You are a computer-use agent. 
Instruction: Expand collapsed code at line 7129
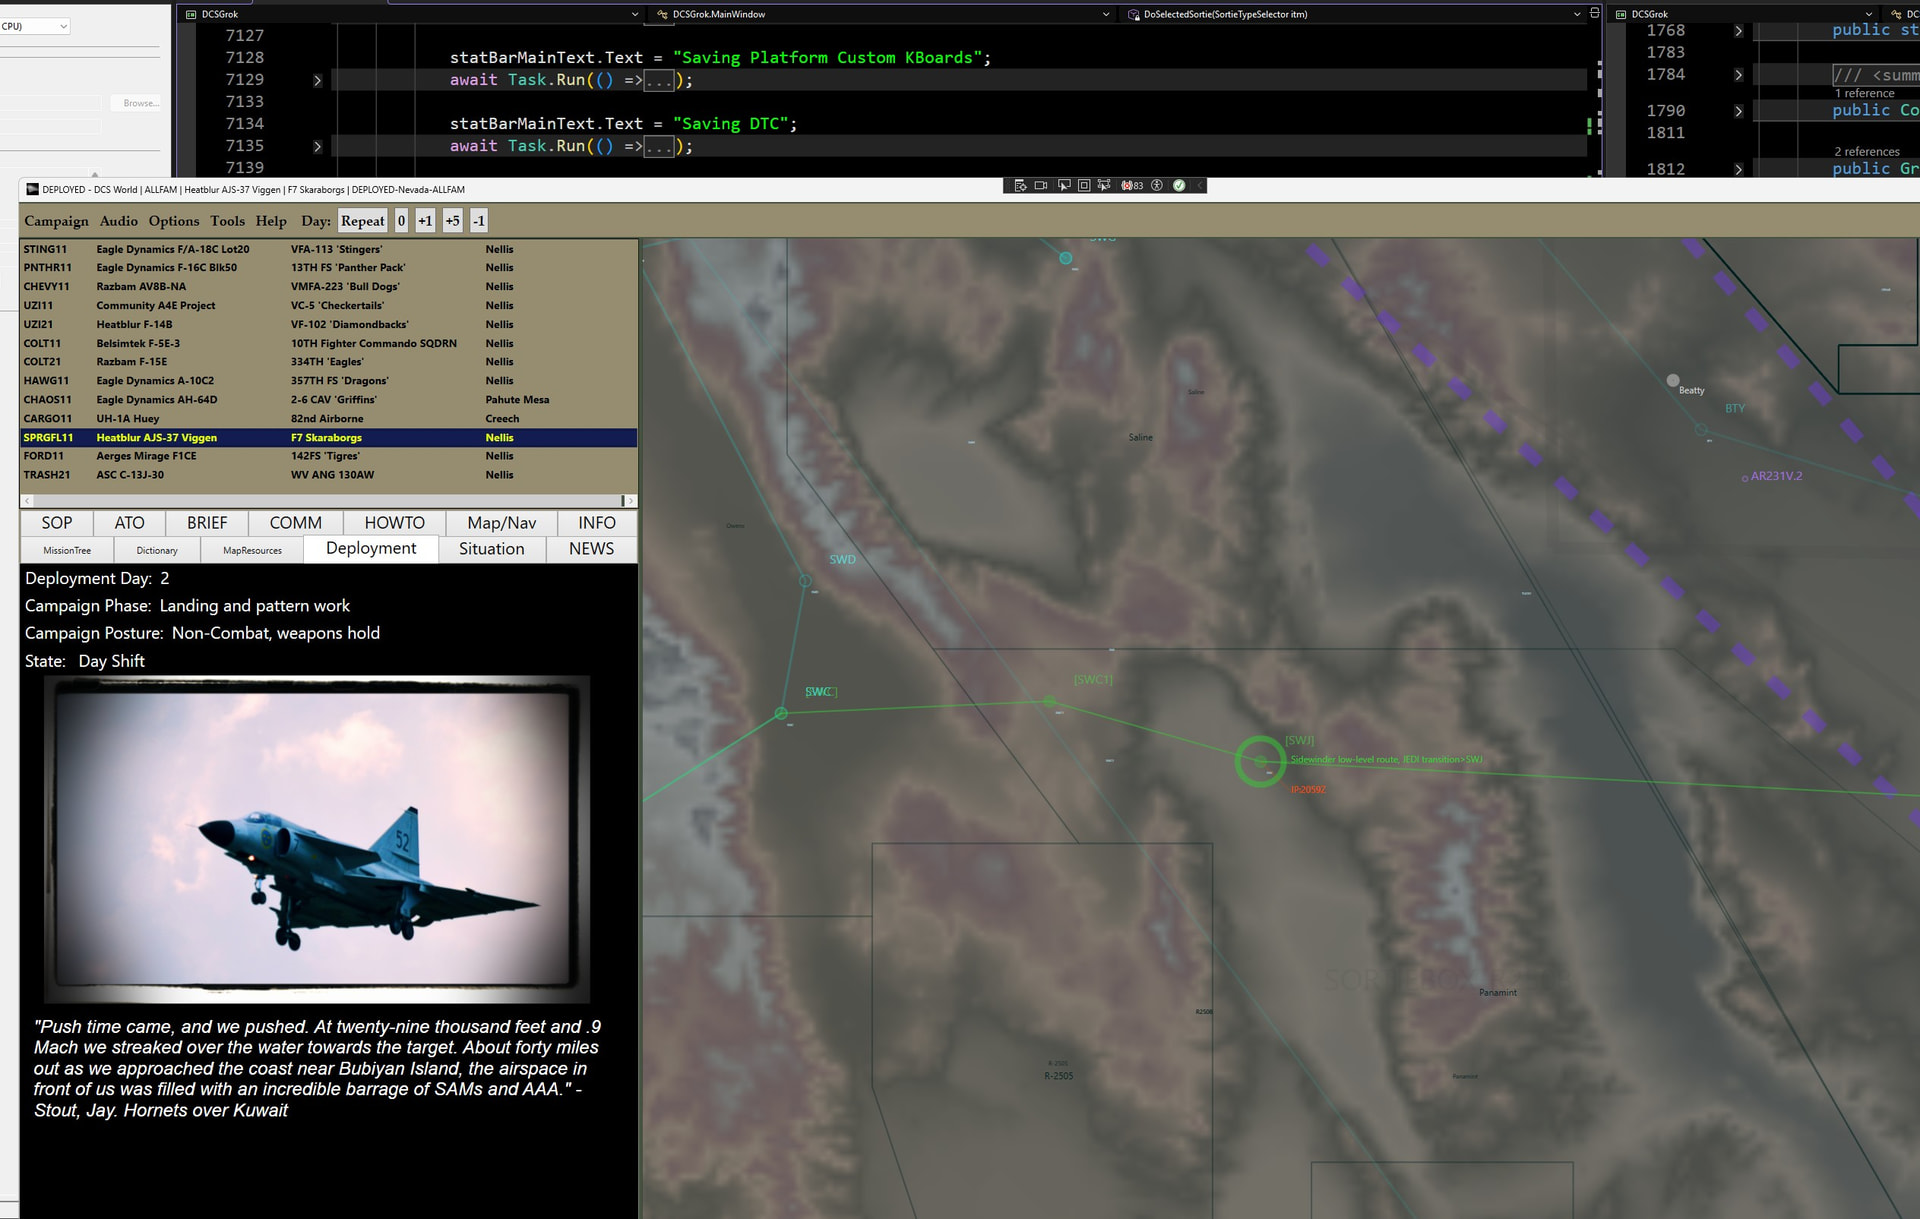[317, 81]
